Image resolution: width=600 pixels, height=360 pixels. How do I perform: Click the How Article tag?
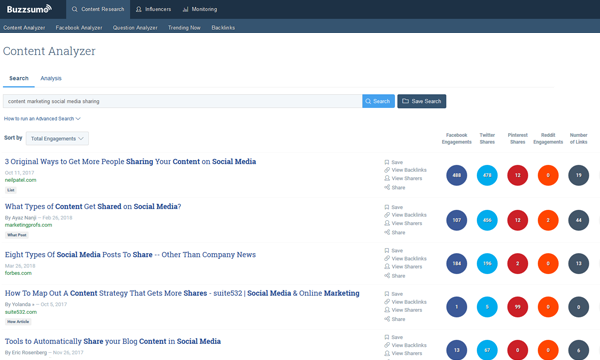coord(18,322)
